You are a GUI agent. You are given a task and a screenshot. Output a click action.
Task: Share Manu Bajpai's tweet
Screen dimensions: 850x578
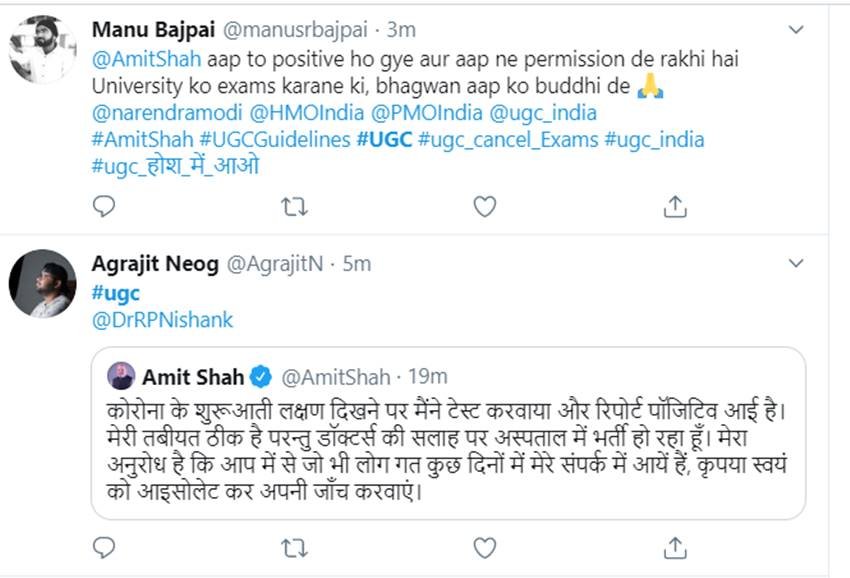click(x=675, y=207)
